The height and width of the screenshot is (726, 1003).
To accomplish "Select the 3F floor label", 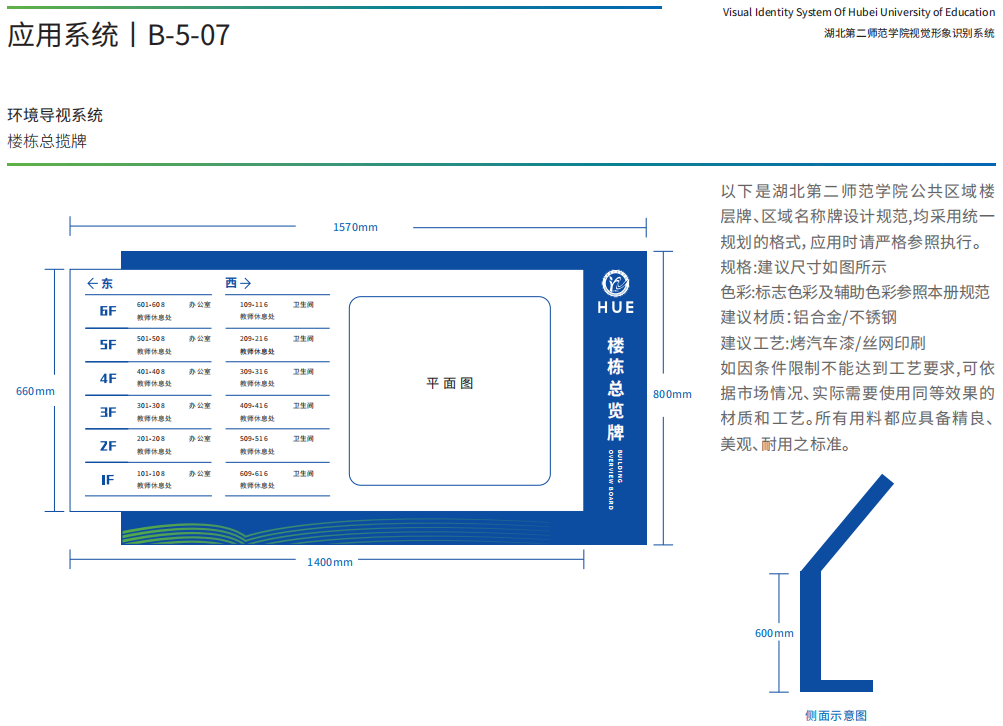I will pos(108,412).
